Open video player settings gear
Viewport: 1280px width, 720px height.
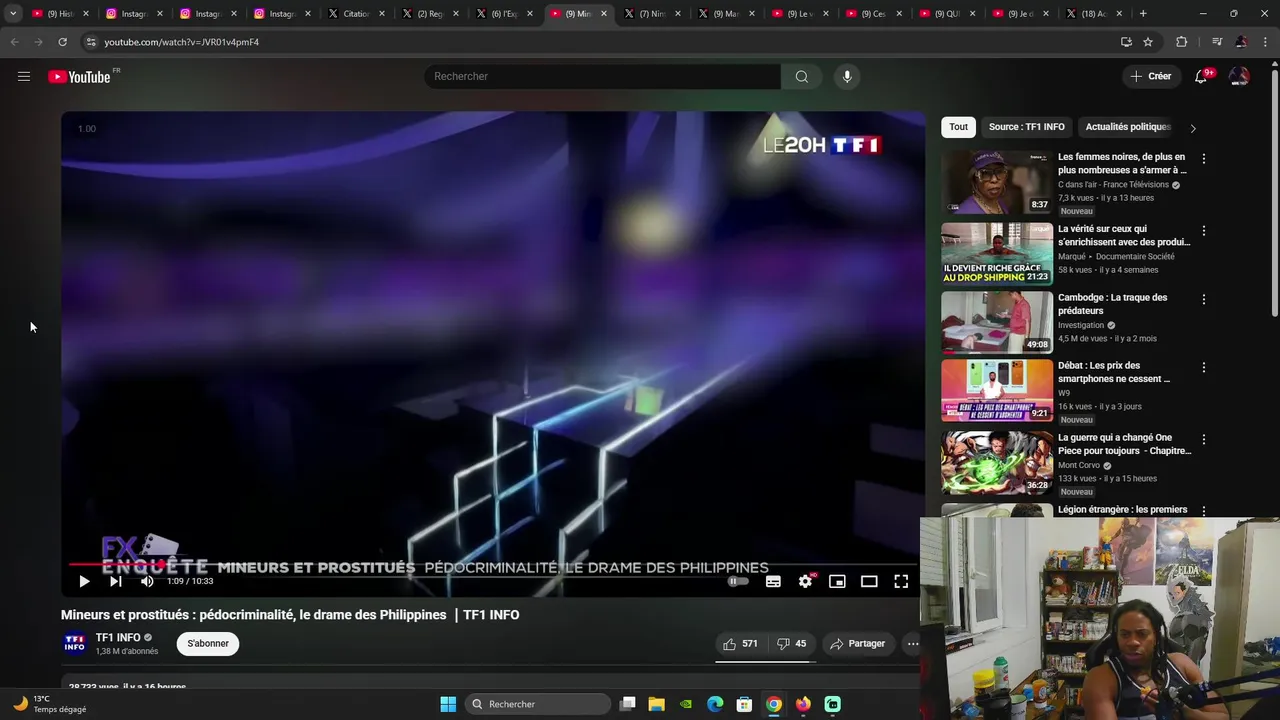(x=805, y=581)
